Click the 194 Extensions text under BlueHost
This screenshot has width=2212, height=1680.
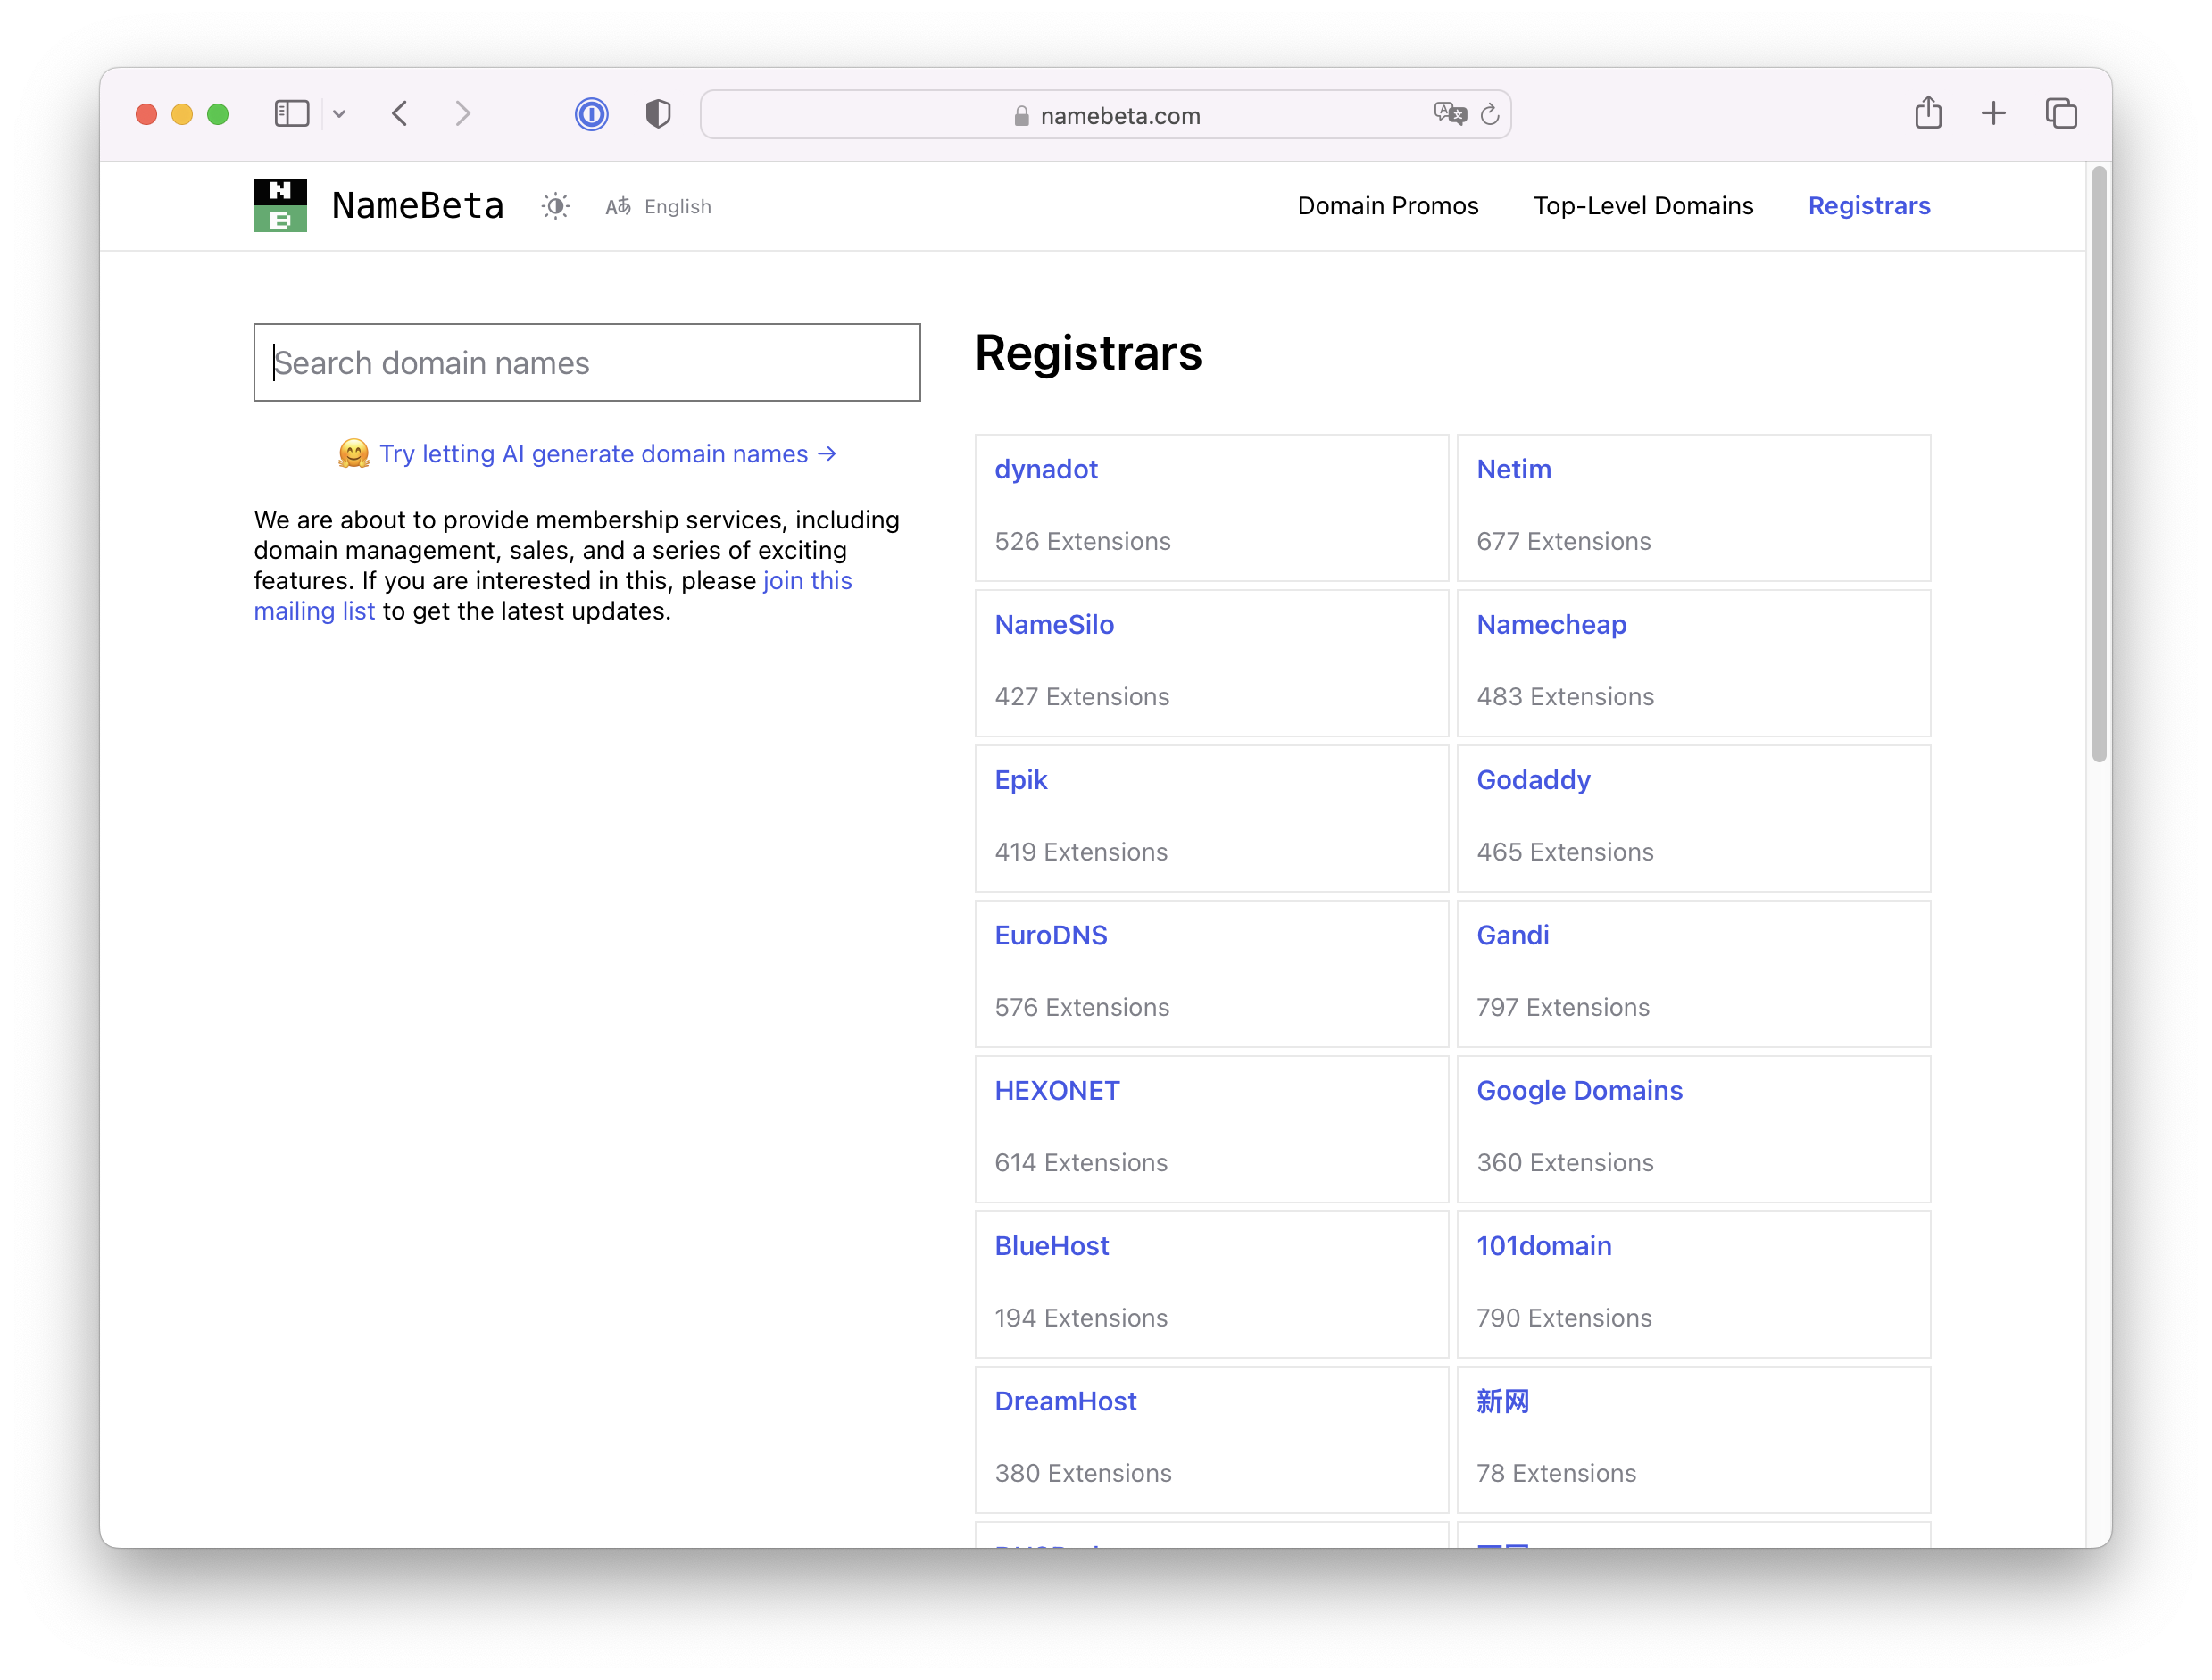point(1081,1318)
